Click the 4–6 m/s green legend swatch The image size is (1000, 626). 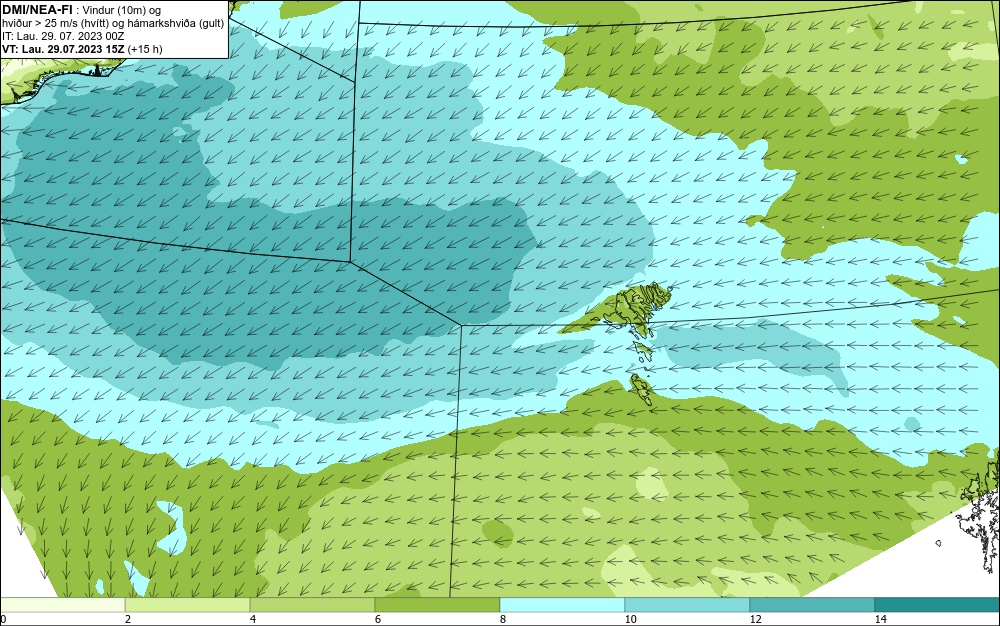click(312, 605)
